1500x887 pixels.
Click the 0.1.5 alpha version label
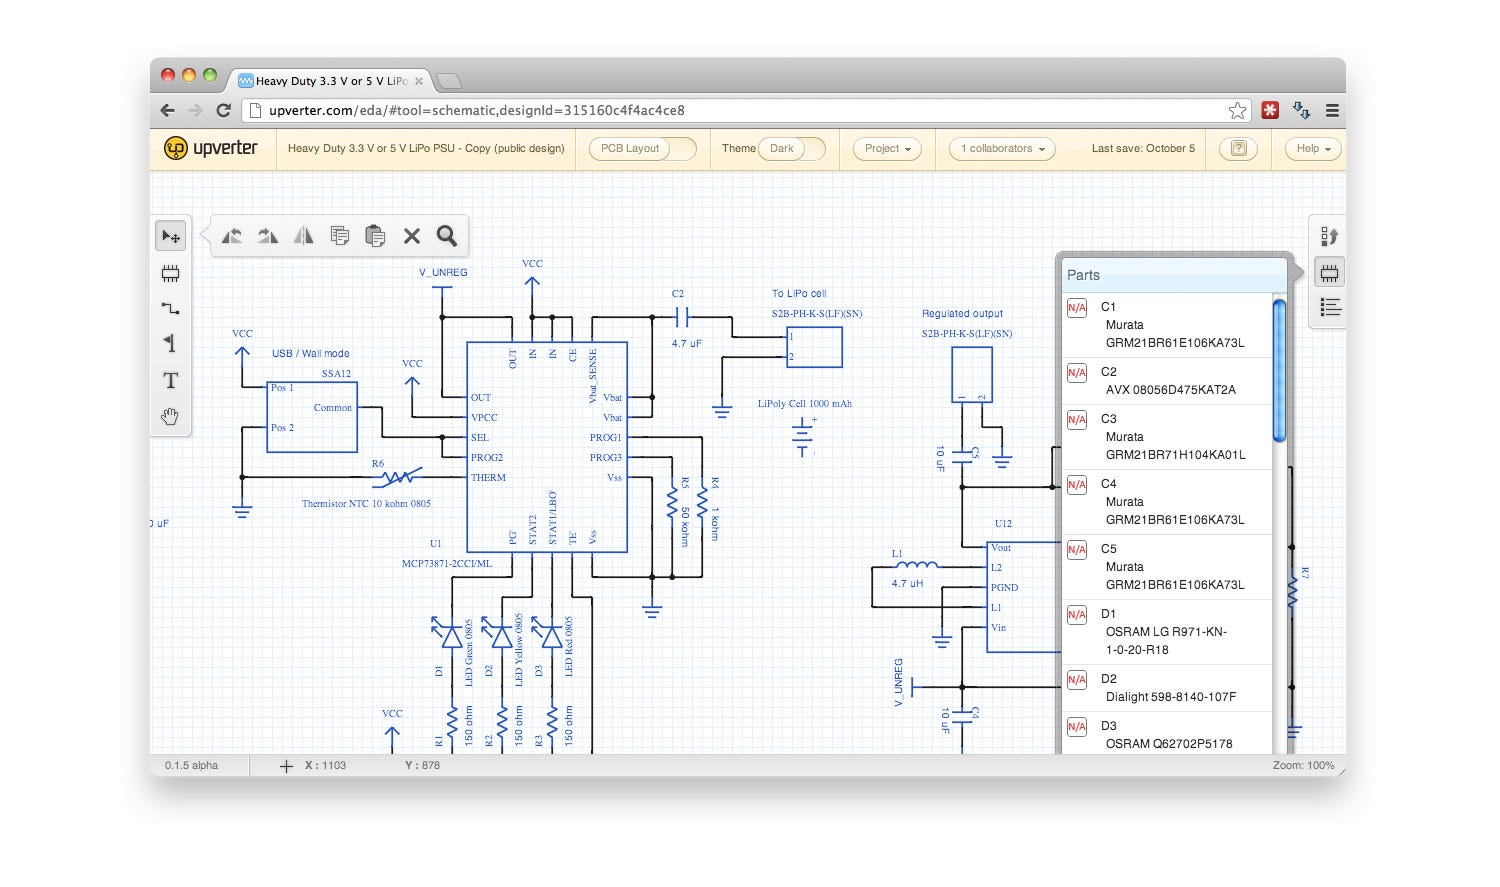(192, 766)
